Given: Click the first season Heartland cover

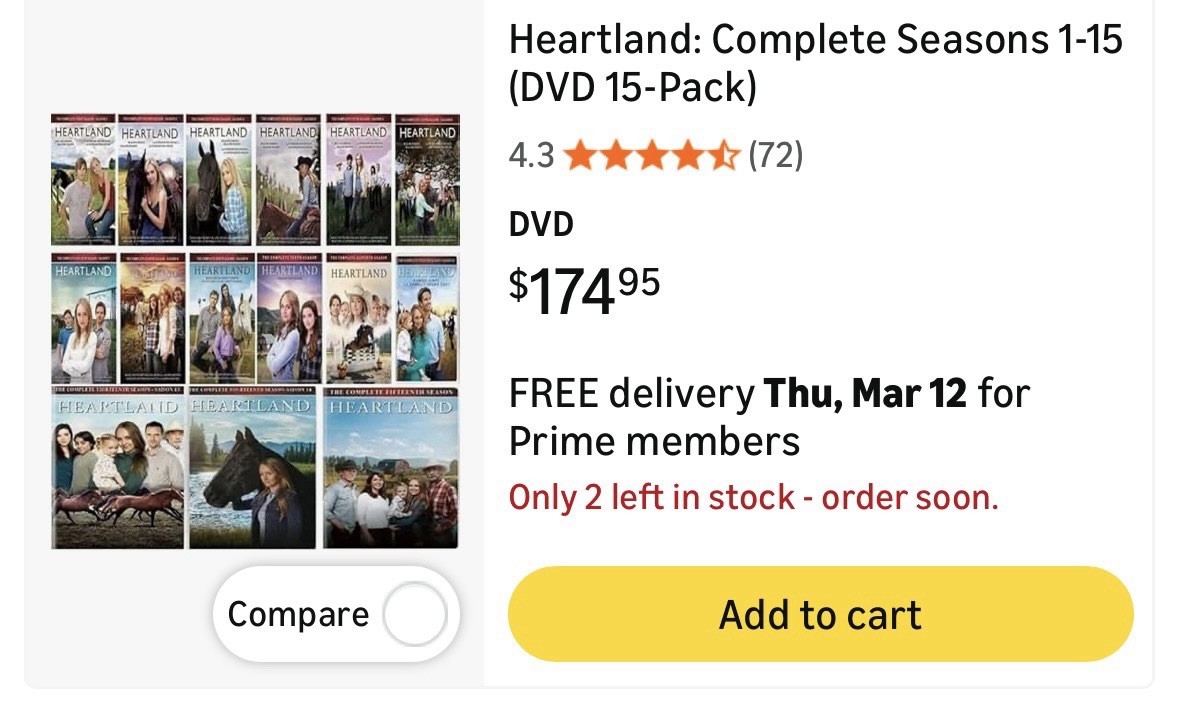Looking at the screenshot, I should point(83,182).
